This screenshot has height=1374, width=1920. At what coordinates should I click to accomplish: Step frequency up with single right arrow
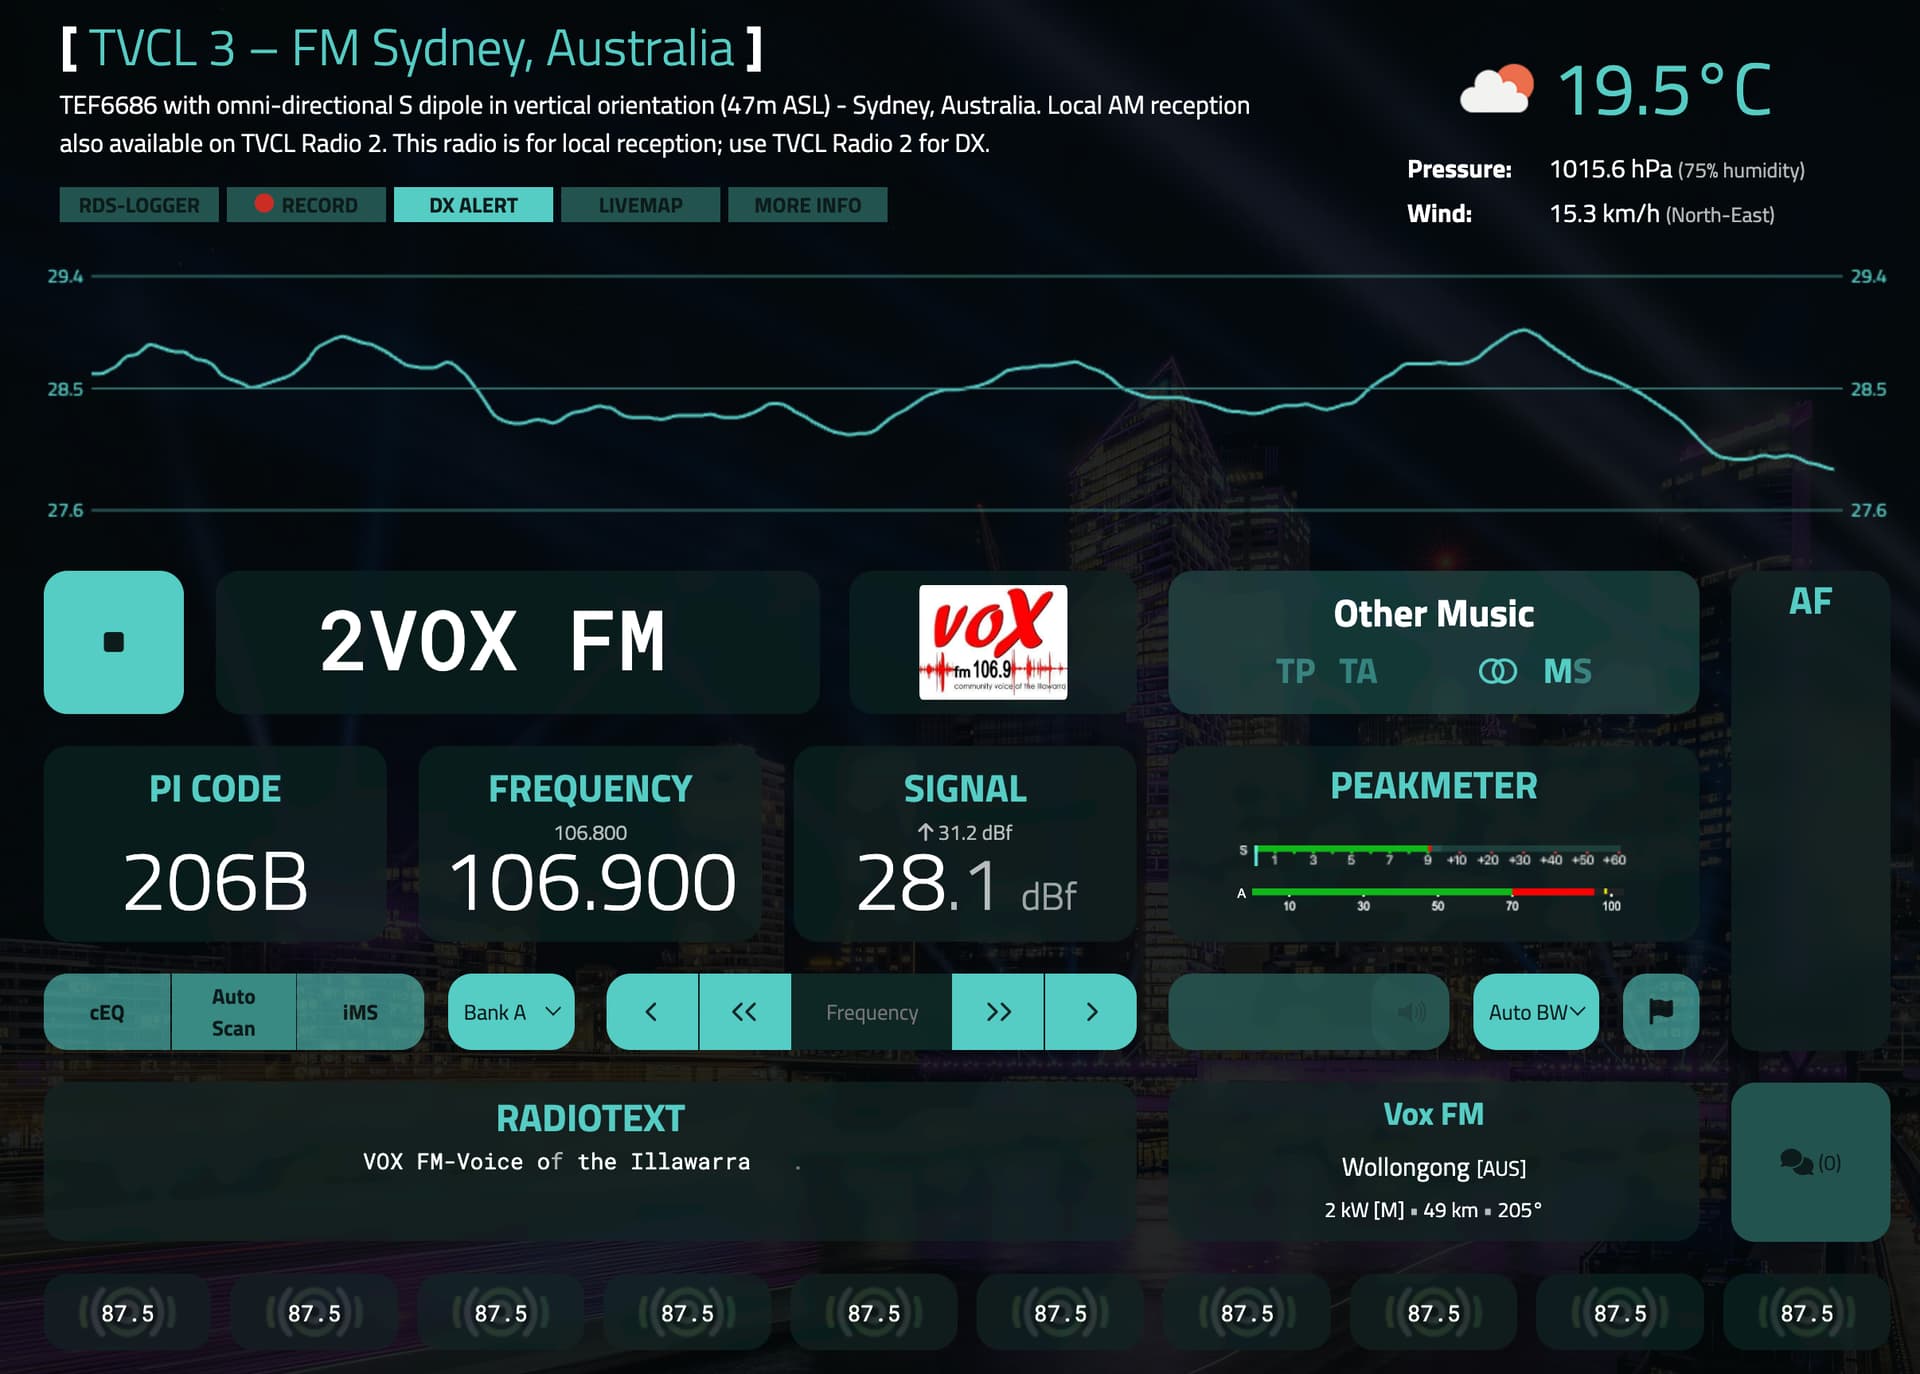pyautogui.click(x=1091, y=1012)
